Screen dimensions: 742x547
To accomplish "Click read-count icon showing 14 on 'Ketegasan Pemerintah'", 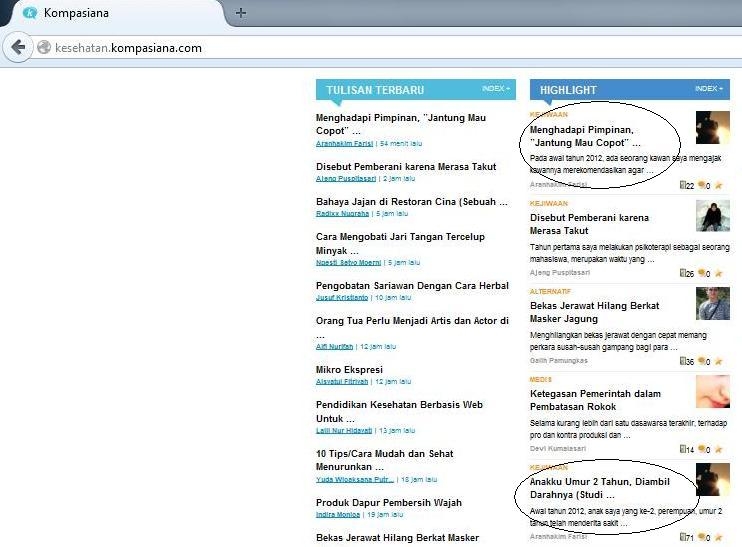I will click(682, 450).
